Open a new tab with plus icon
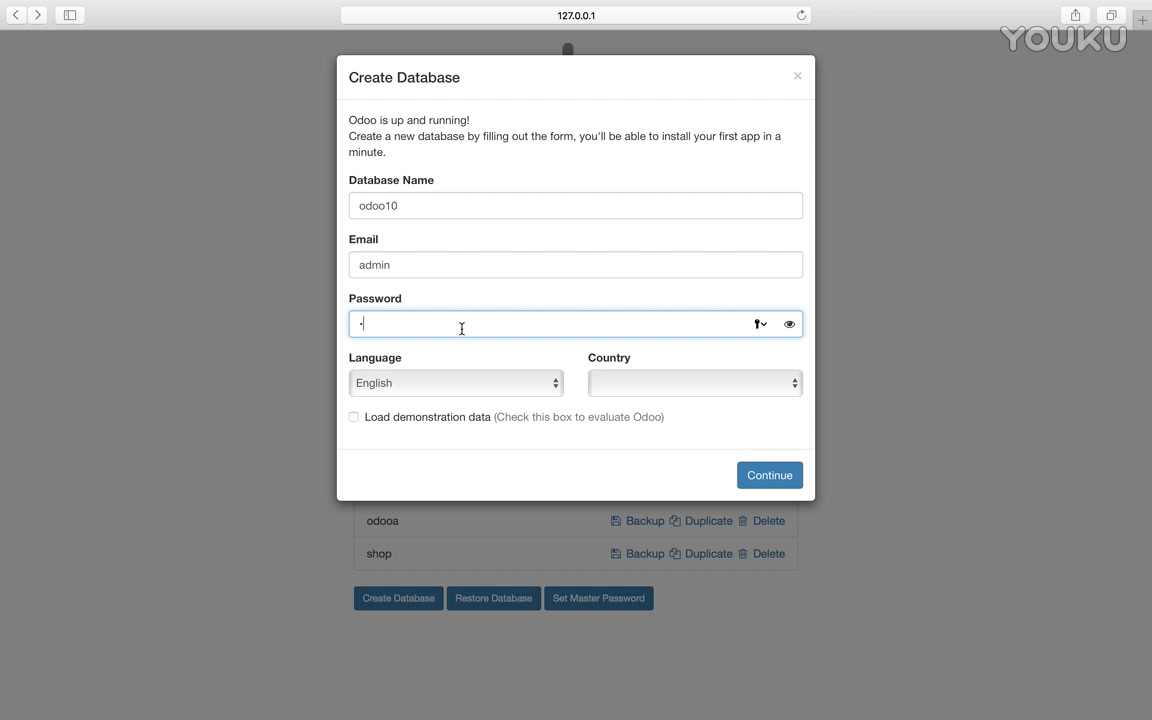Viewport: 1152px width, 720px height. pos(1142,20)
